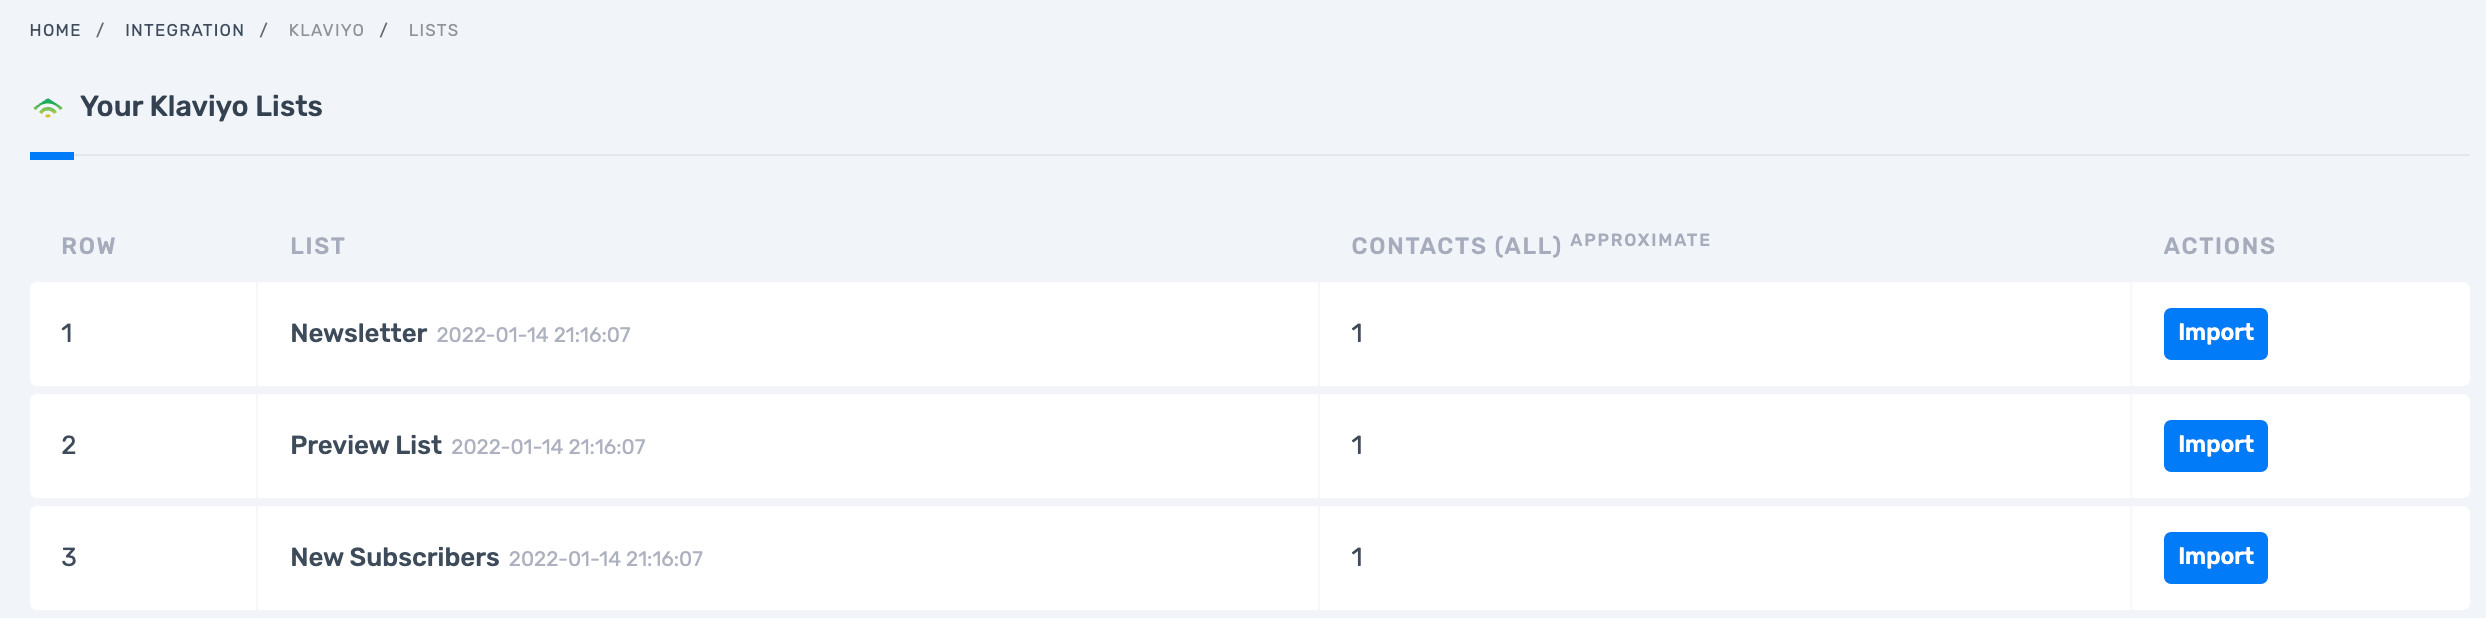
Task: Click the Contacts (All) column header
Action: coord(1456,246)
